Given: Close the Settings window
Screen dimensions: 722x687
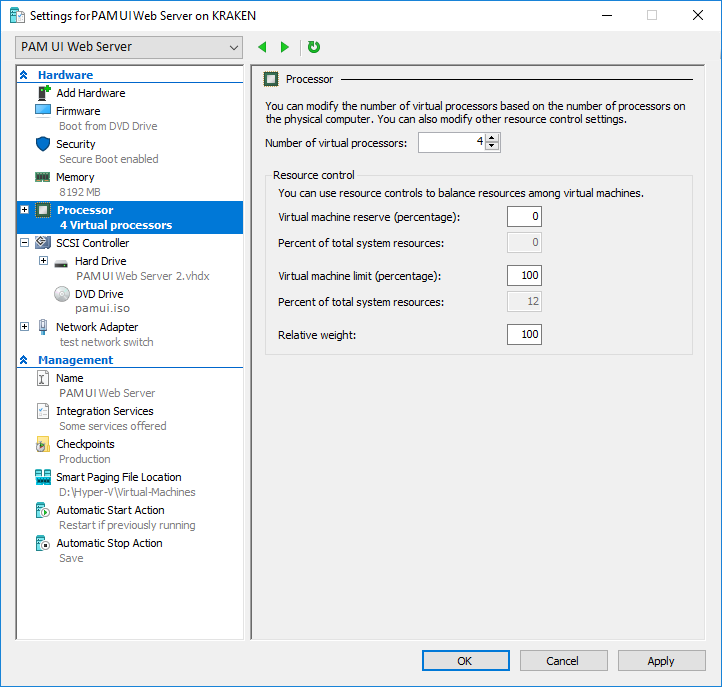Looking at the screenshot, I should coord(698,15).
